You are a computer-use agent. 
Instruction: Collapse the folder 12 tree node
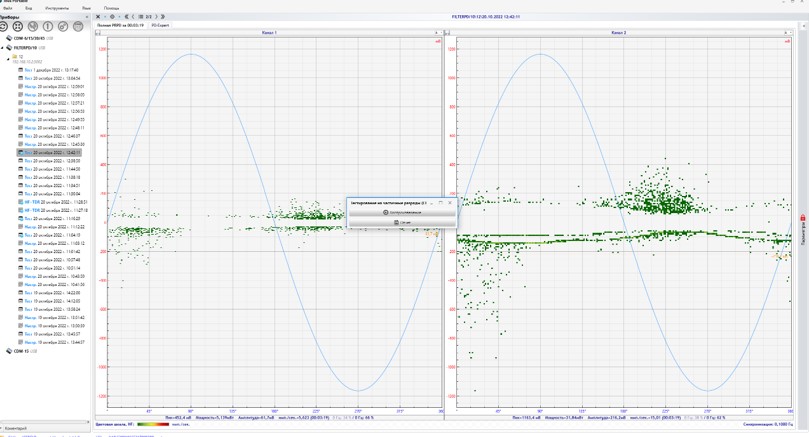pyautogui.click(x=9, y=57)
